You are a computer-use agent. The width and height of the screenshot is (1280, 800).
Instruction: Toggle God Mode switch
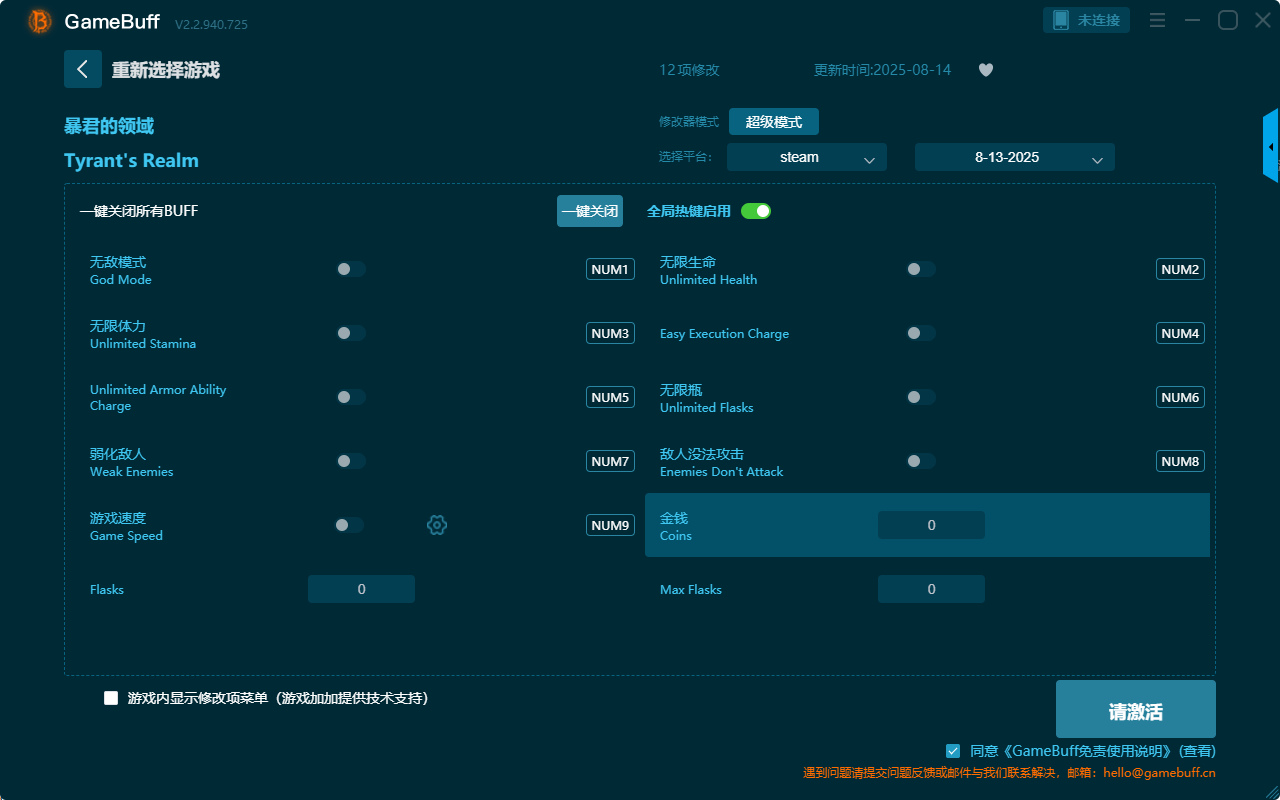click(x=351, y=269)
